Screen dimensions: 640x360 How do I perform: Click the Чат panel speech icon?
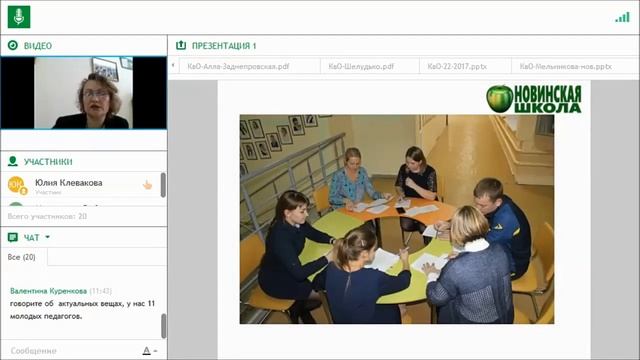[13, 237]
